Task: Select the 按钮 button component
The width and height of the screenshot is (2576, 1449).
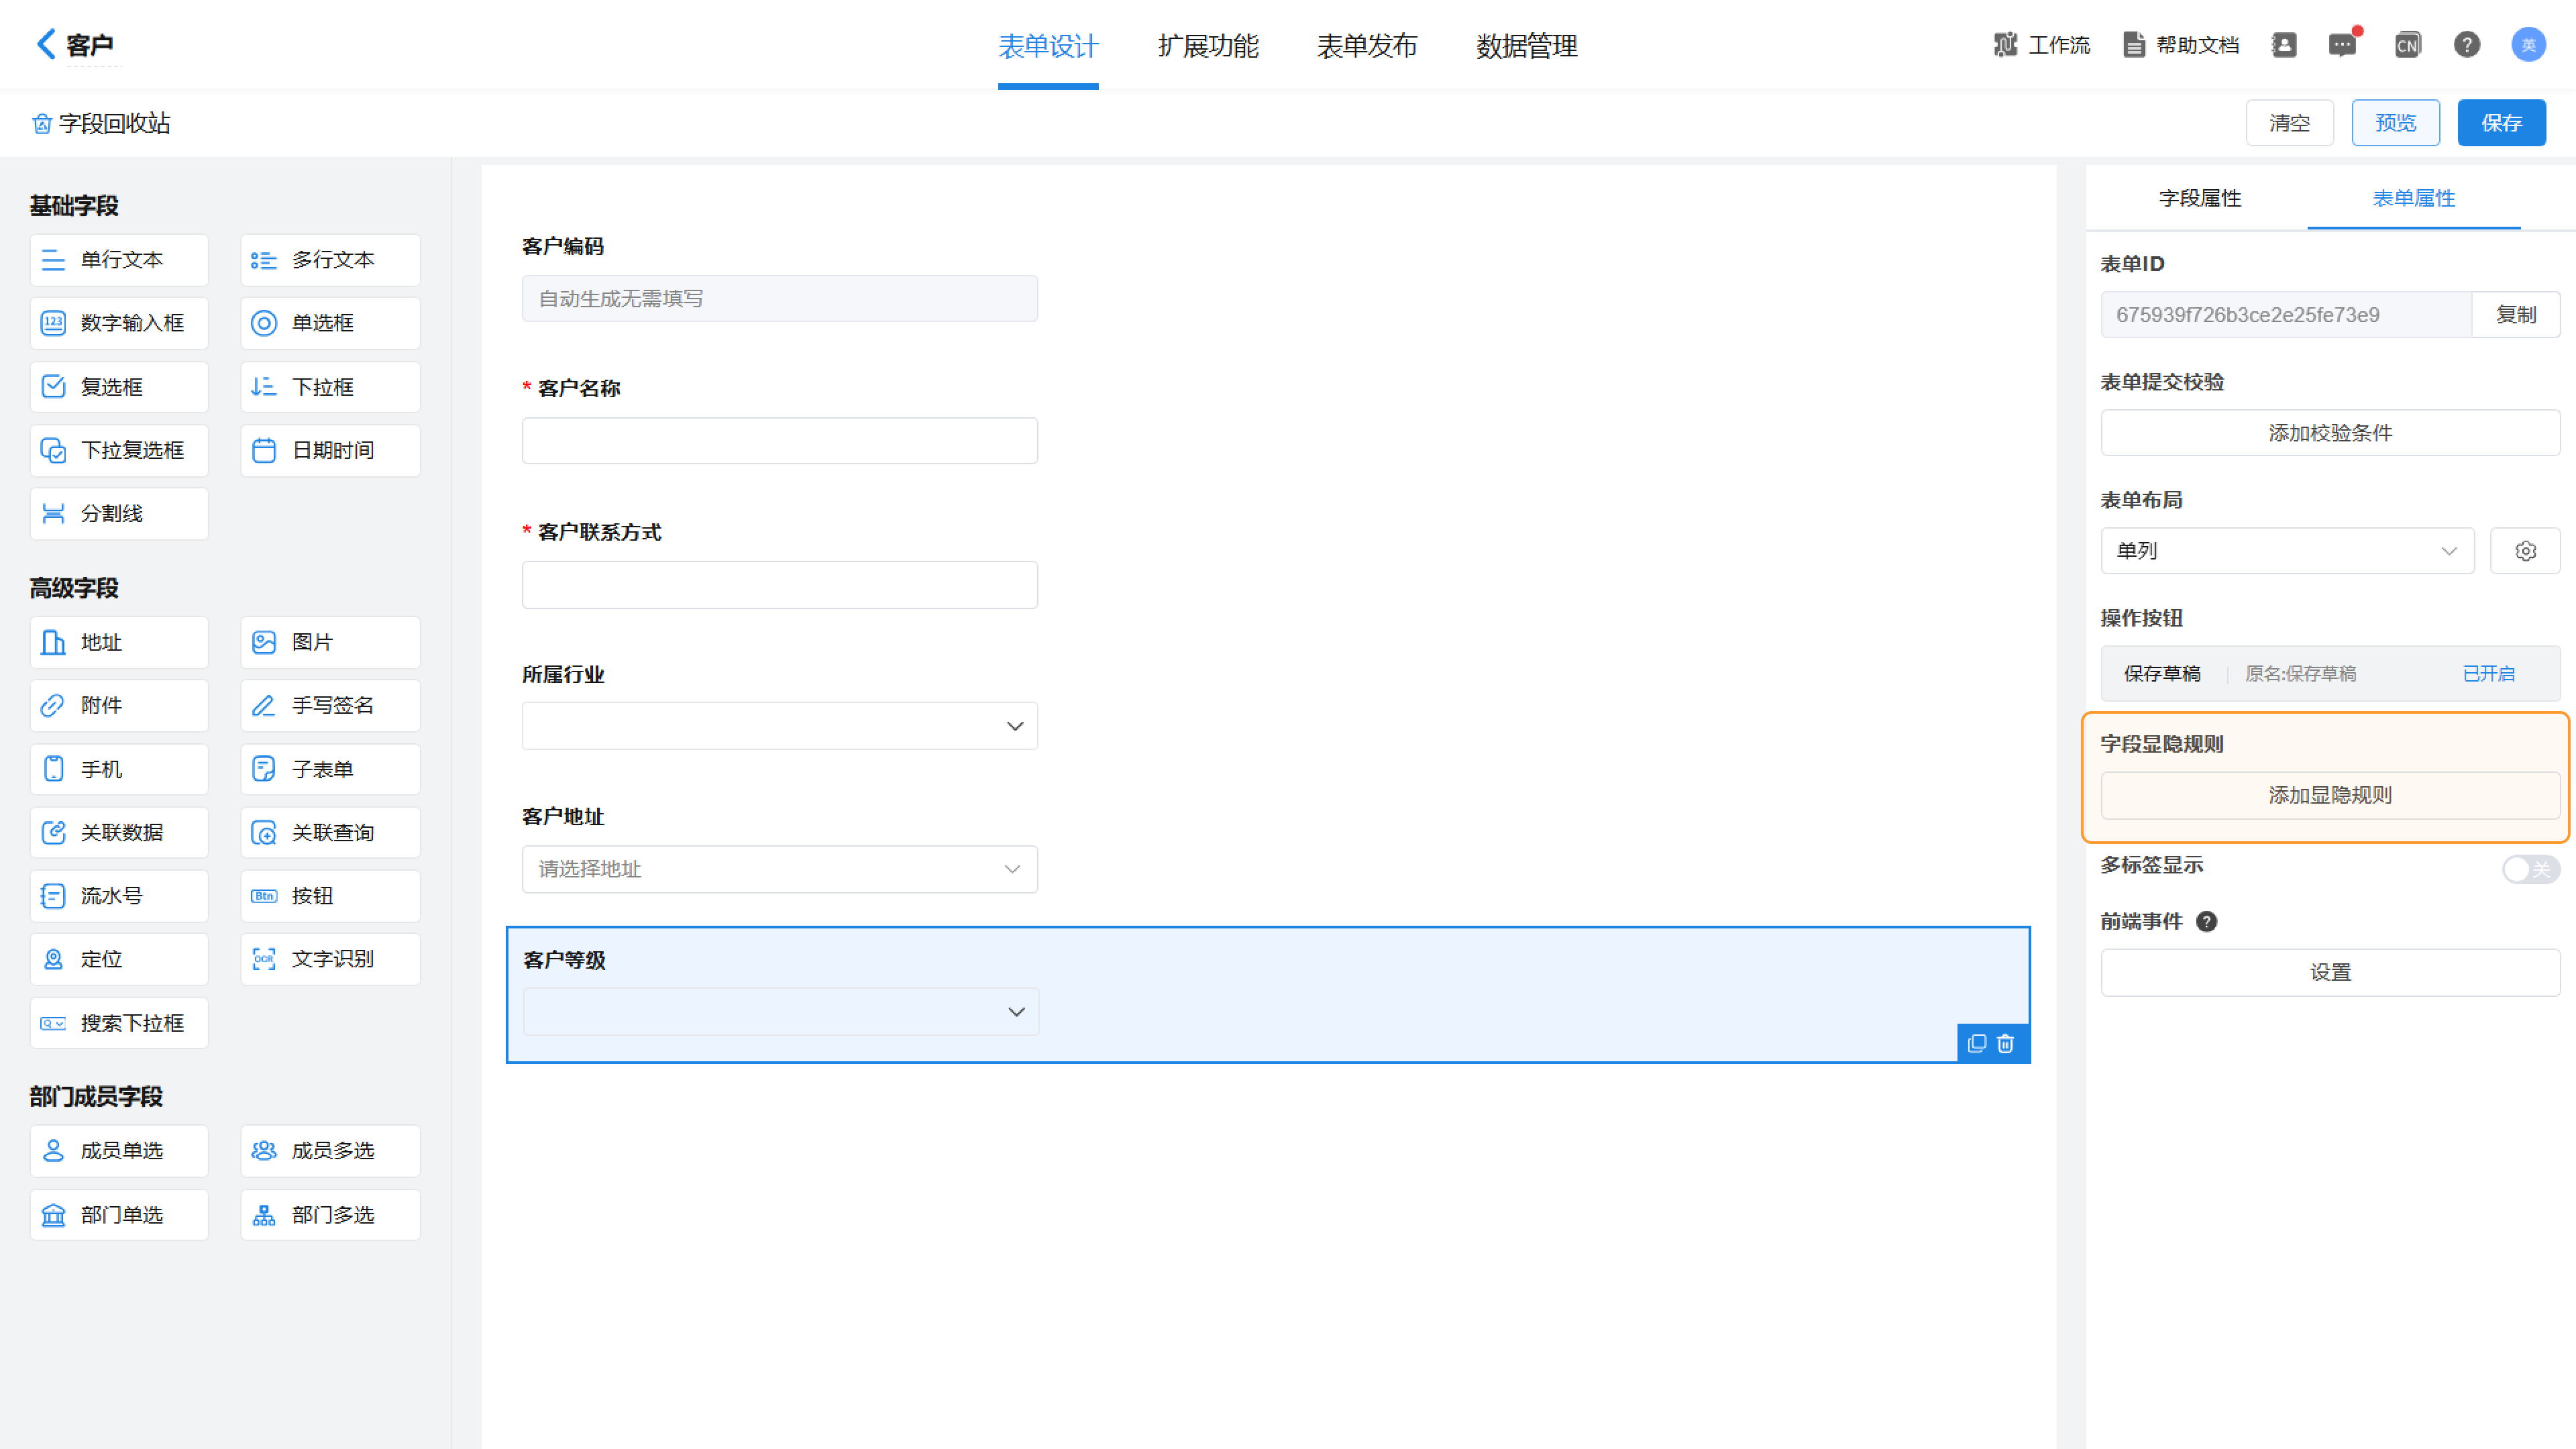Action: point(330,896)
